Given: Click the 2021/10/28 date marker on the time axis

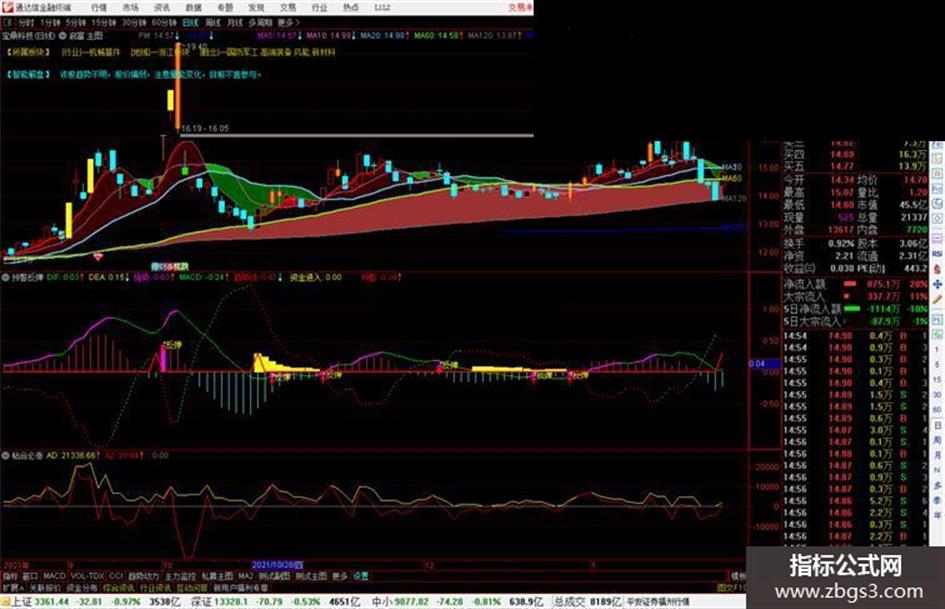Looking at the screenshot, I should (x=277, y=565).
